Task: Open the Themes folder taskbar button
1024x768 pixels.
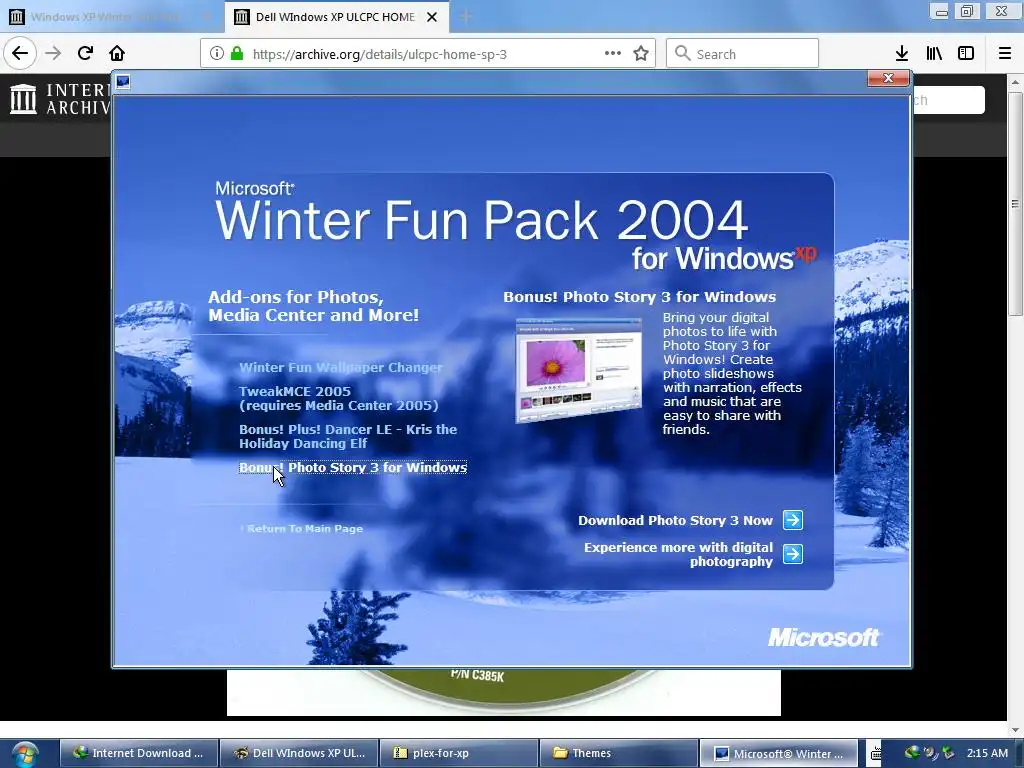Action: coord(618,753)
